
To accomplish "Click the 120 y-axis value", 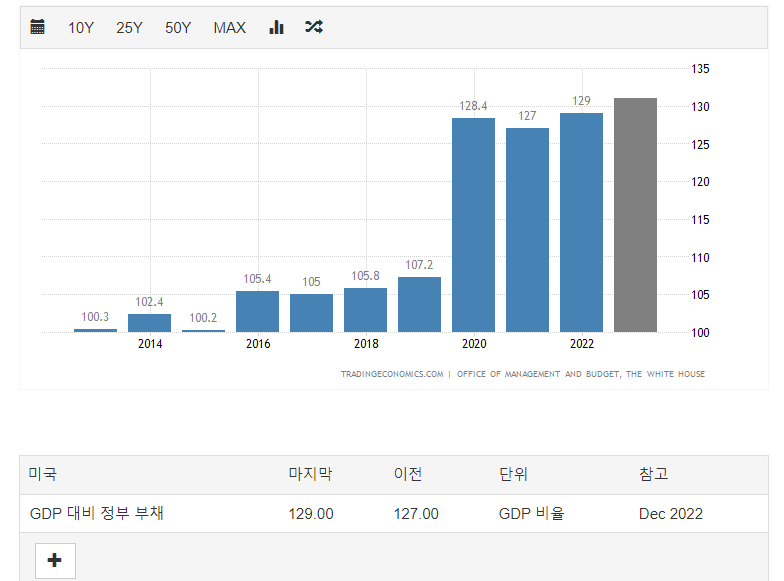I will 700,182.
